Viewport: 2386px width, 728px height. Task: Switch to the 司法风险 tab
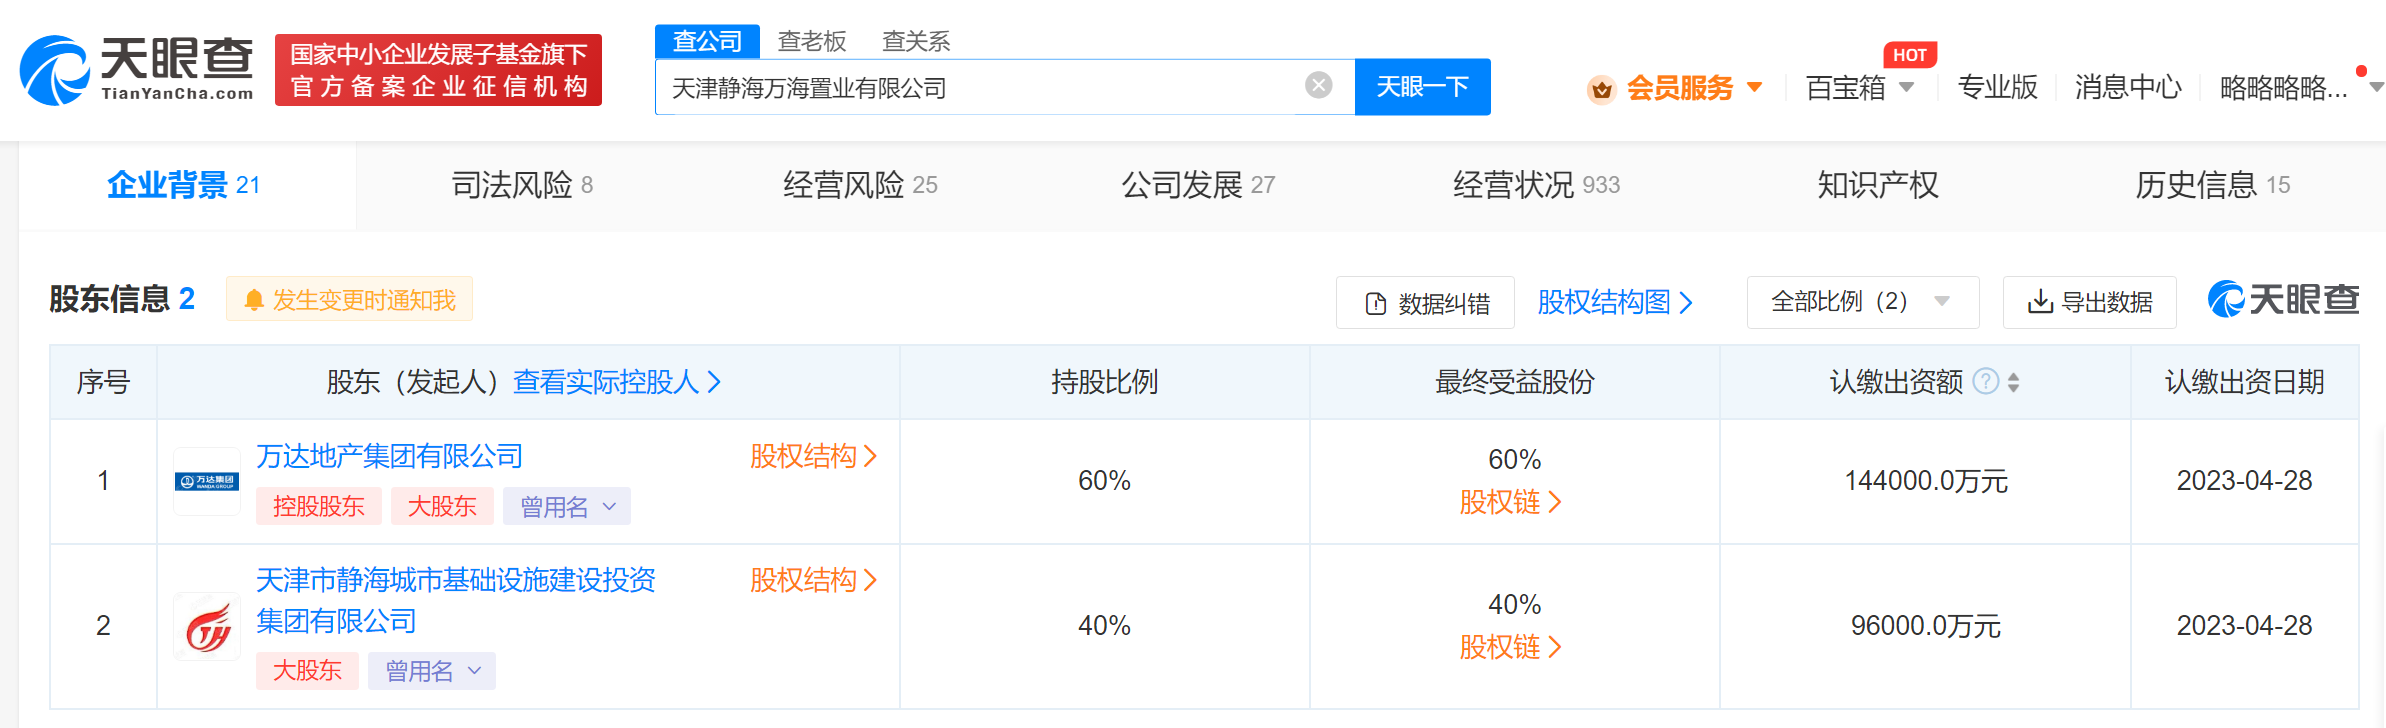pos(521,185)
